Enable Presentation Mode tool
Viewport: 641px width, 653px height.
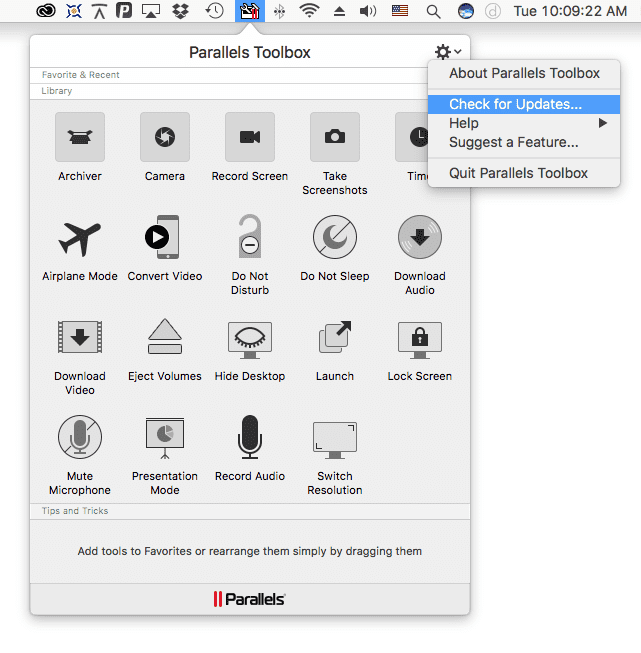point(165,438)
